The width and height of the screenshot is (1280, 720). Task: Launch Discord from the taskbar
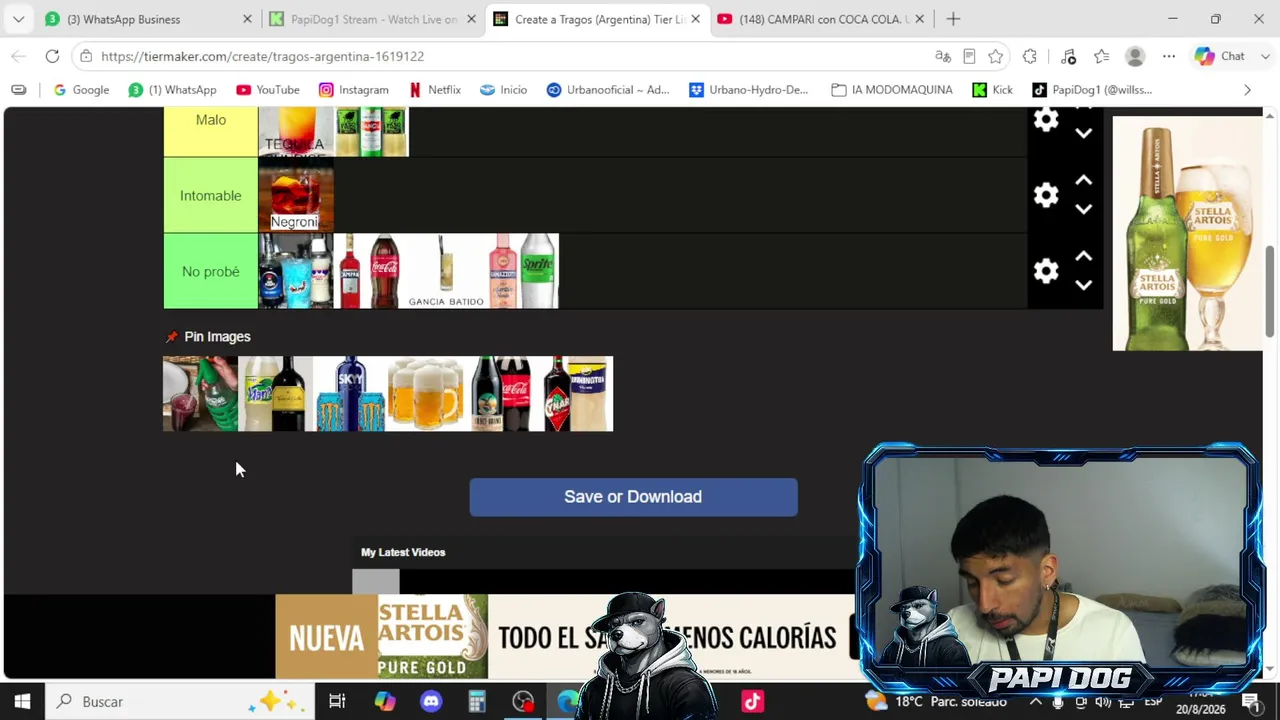431,702
